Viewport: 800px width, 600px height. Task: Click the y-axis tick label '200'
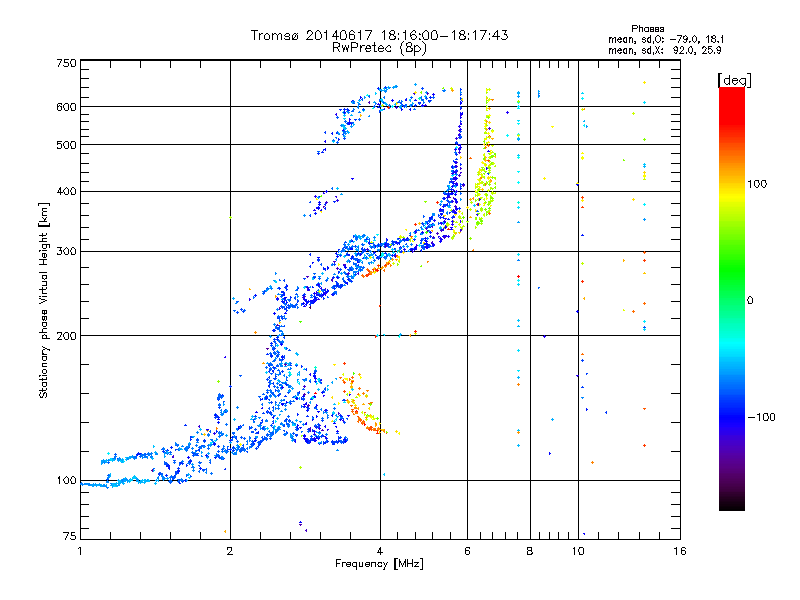66,336
